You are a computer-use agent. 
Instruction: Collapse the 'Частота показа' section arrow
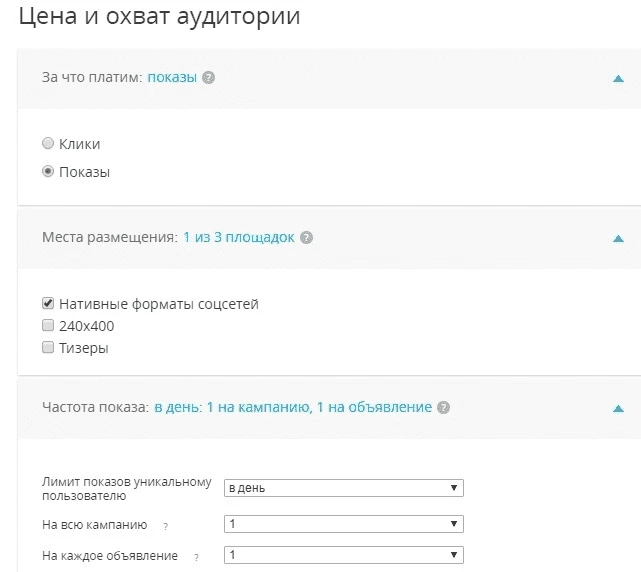[619, 408]
